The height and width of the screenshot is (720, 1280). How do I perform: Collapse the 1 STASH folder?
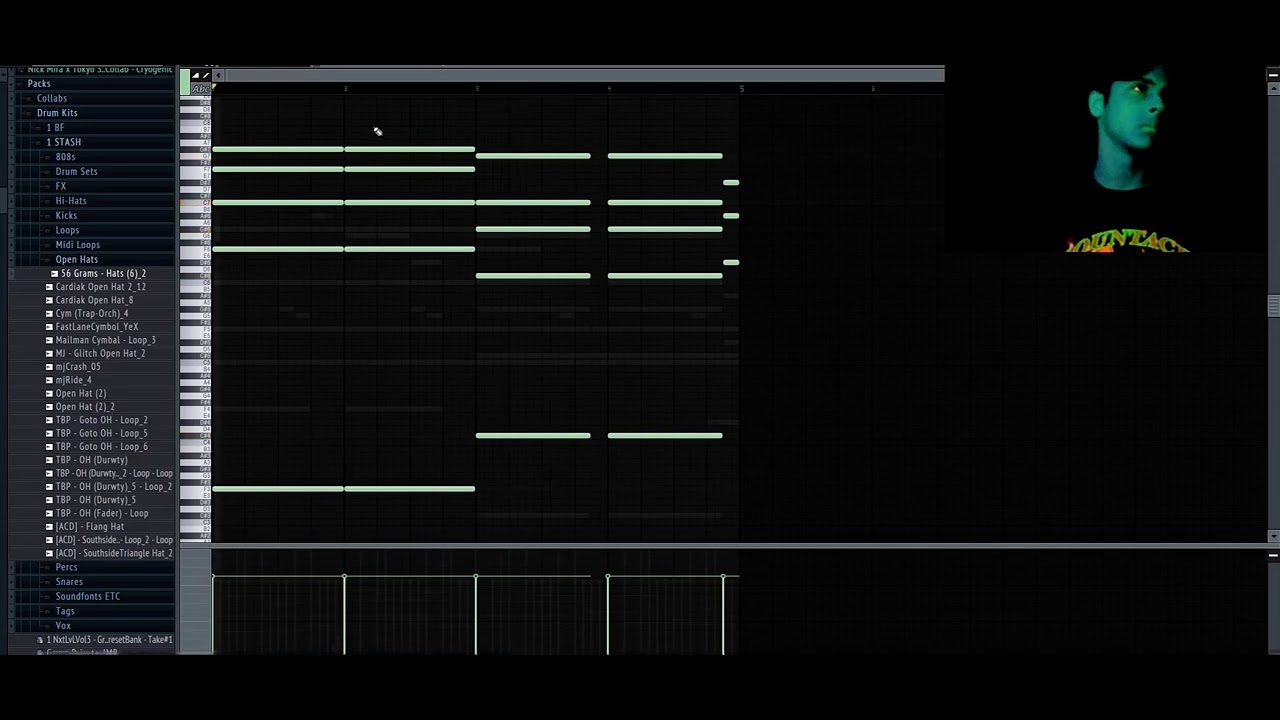click(64, 142)
